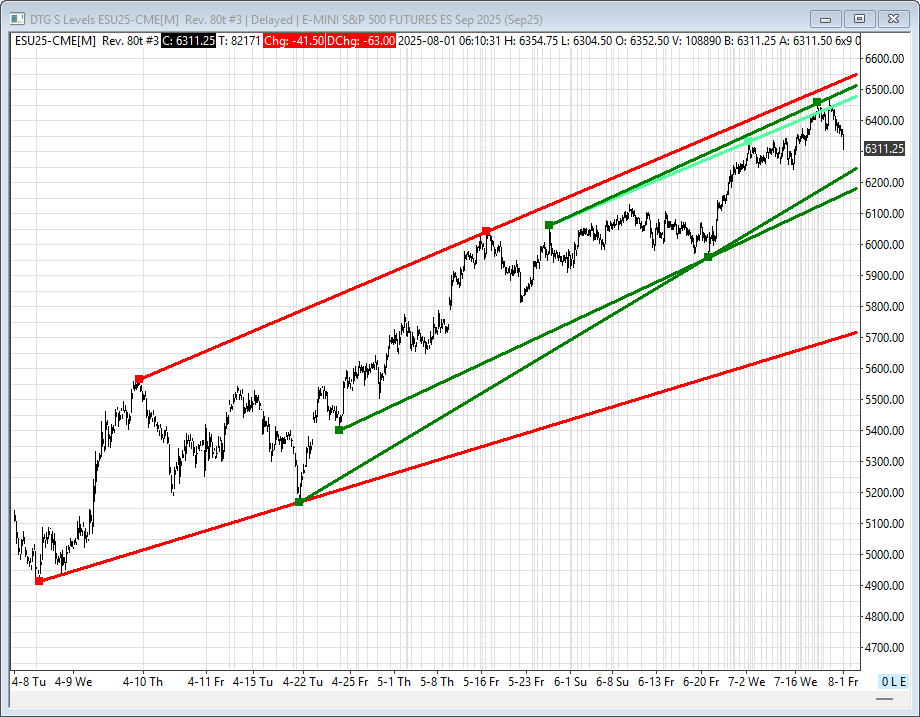
Task: Click the 5800.00 price axis label
Action: (884, 307)
